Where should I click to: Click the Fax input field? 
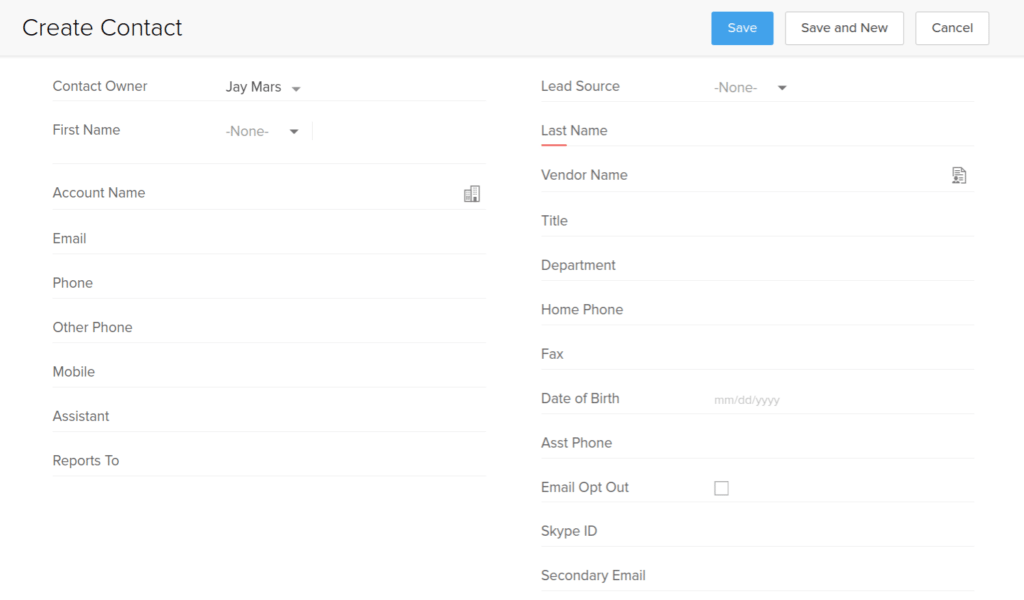coord(844,355)
